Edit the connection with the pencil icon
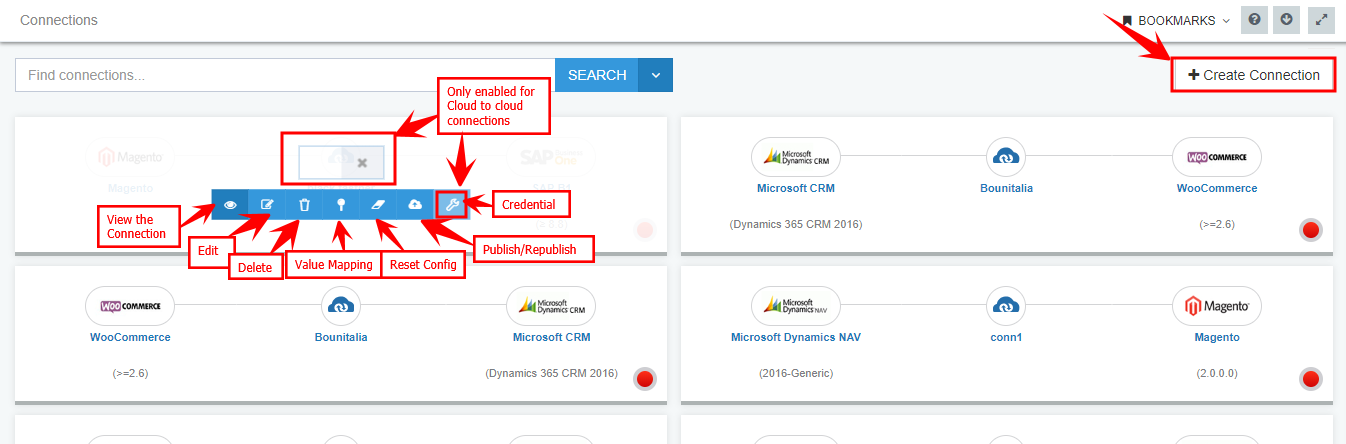1346x444 pixels. [267, 204]
